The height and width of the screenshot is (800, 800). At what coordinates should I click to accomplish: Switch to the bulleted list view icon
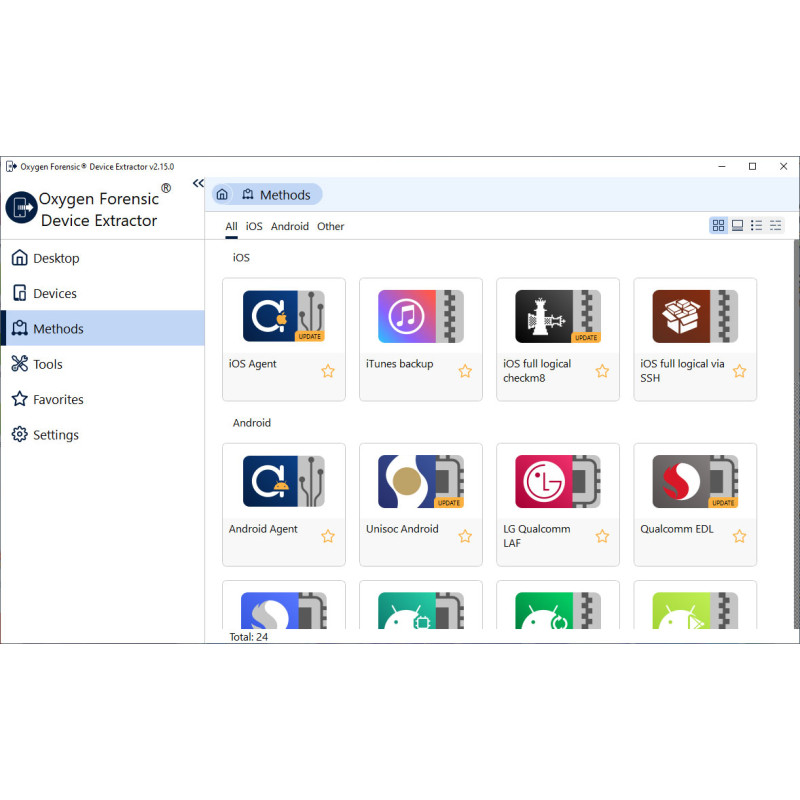coord(756,225)
